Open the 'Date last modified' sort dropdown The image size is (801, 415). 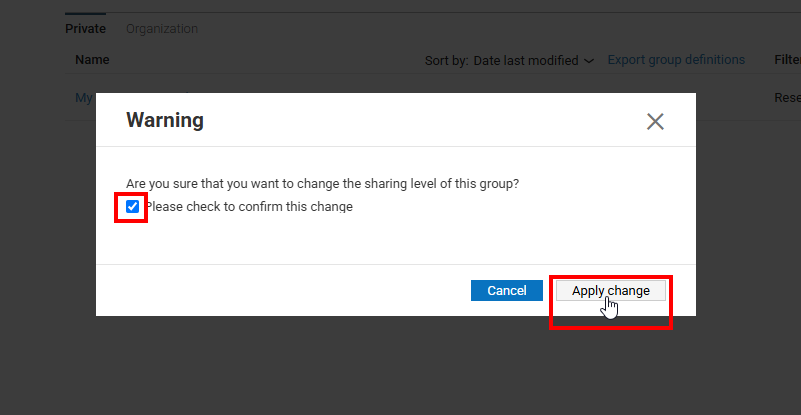[526, 61]
